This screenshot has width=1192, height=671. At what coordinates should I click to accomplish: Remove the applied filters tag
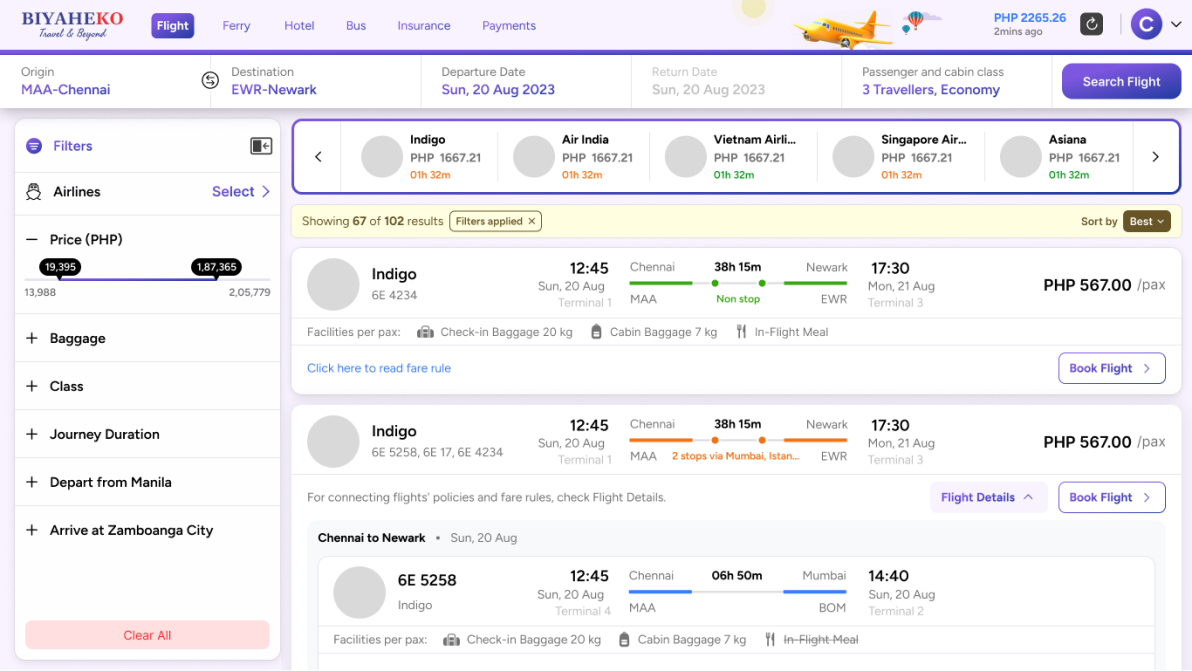(x=532, y=221)
